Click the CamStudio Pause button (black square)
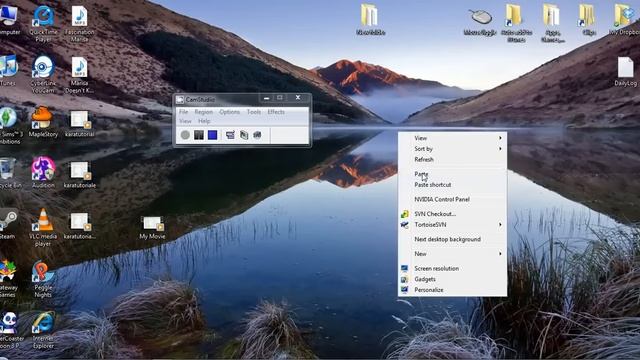The height and width of the screenshot is (360, 640). pyautogui.click(x=199, y=135)
